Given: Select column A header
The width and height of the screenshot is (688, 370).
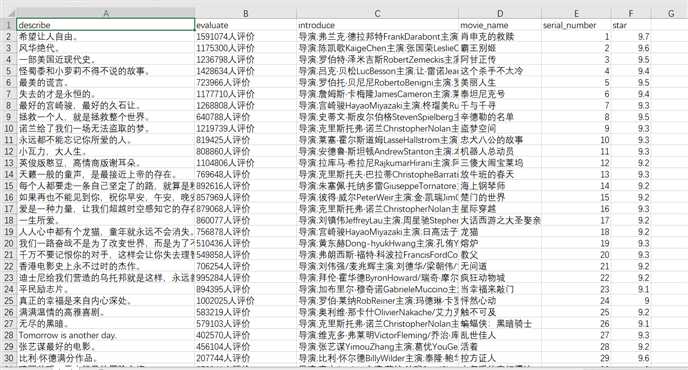Looking at the screenshot, I should pyautogui.click(x=106, y=14).
